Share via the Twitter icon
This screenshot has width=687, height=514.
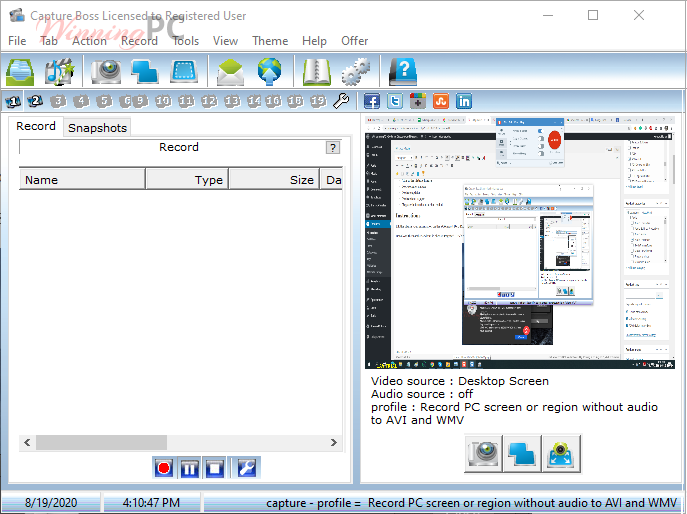pos(395,101)
